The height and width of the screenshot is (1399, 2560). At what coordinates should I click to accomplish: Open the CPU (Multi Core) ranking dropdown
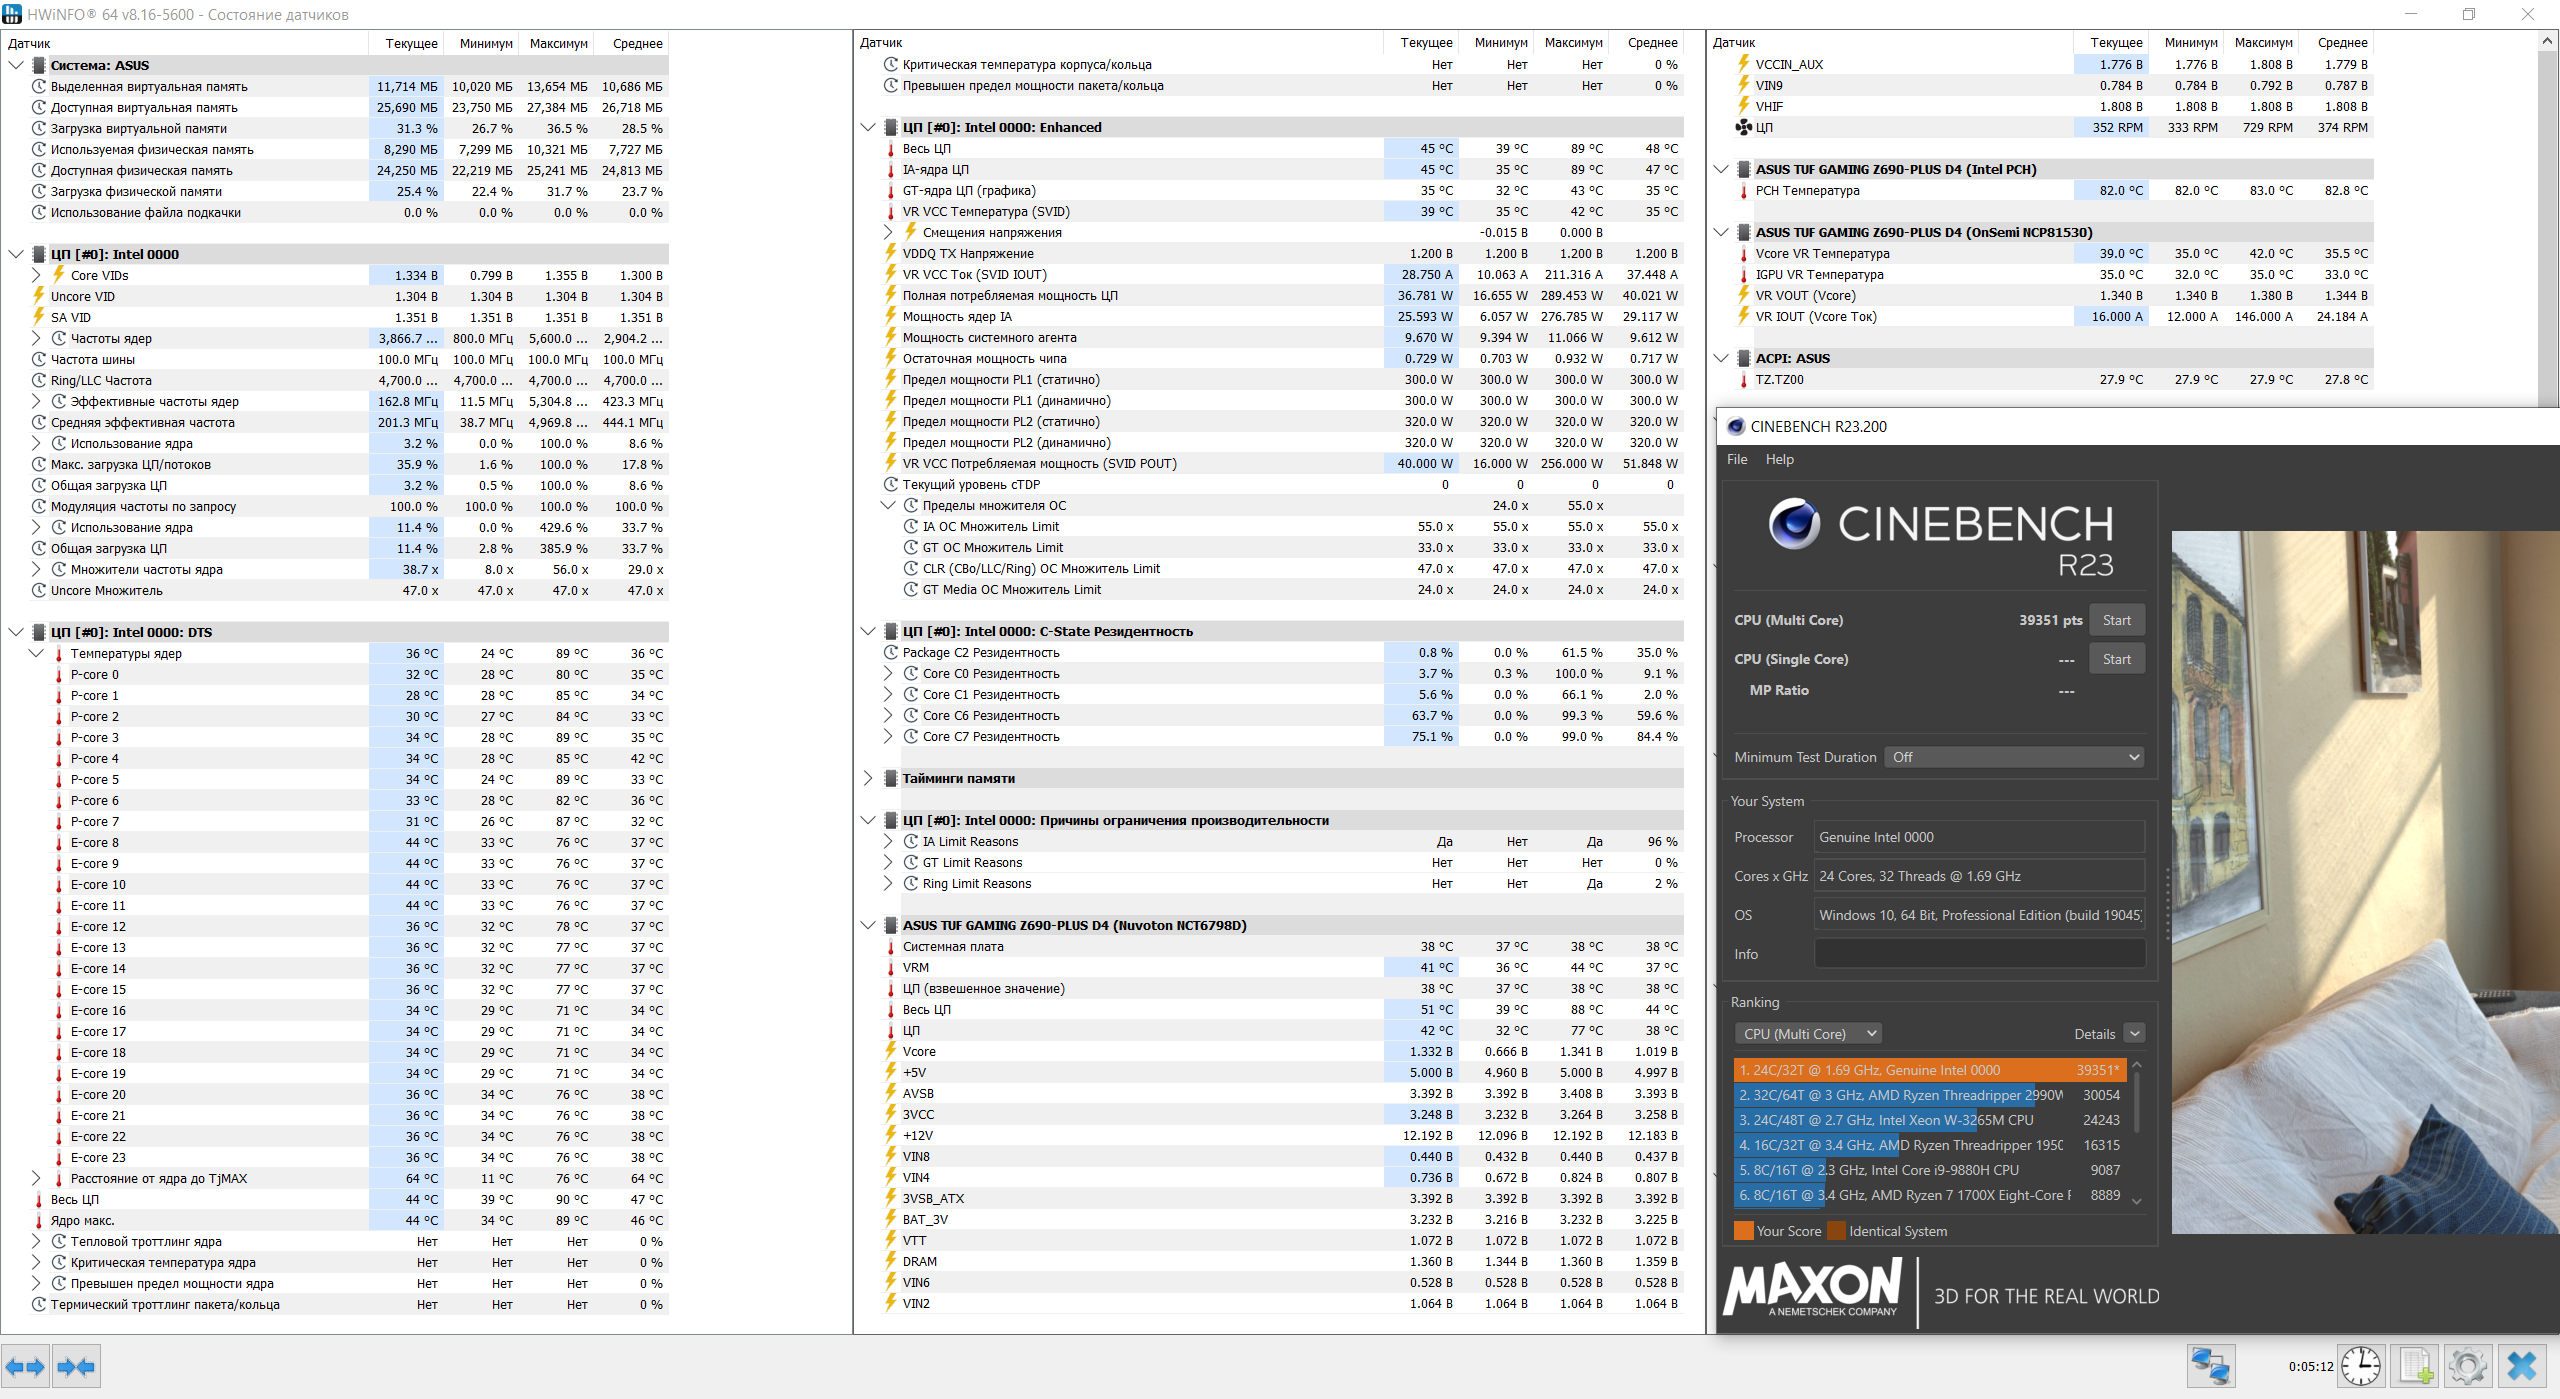click(1808, 1033)
